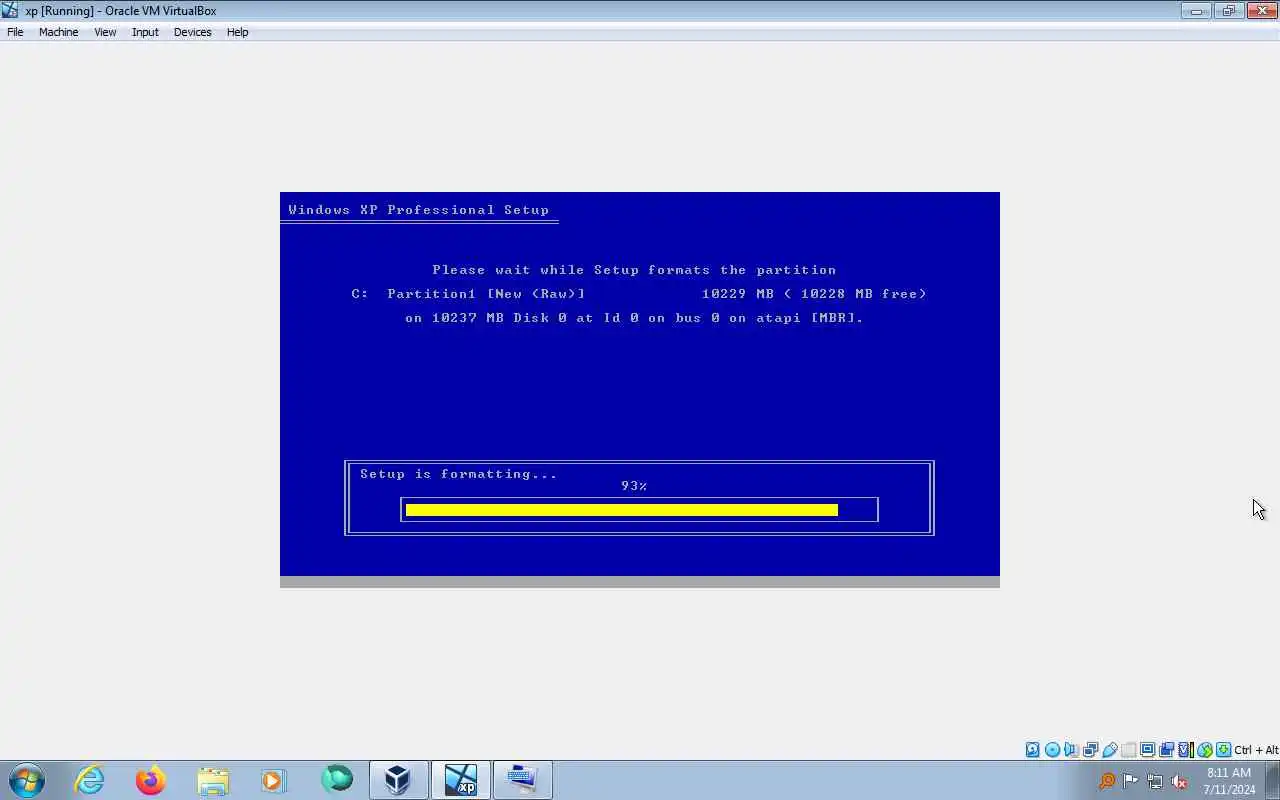Close the VirtualBox VM window
Screen dimensions: 1280x800
(1261, 11)
